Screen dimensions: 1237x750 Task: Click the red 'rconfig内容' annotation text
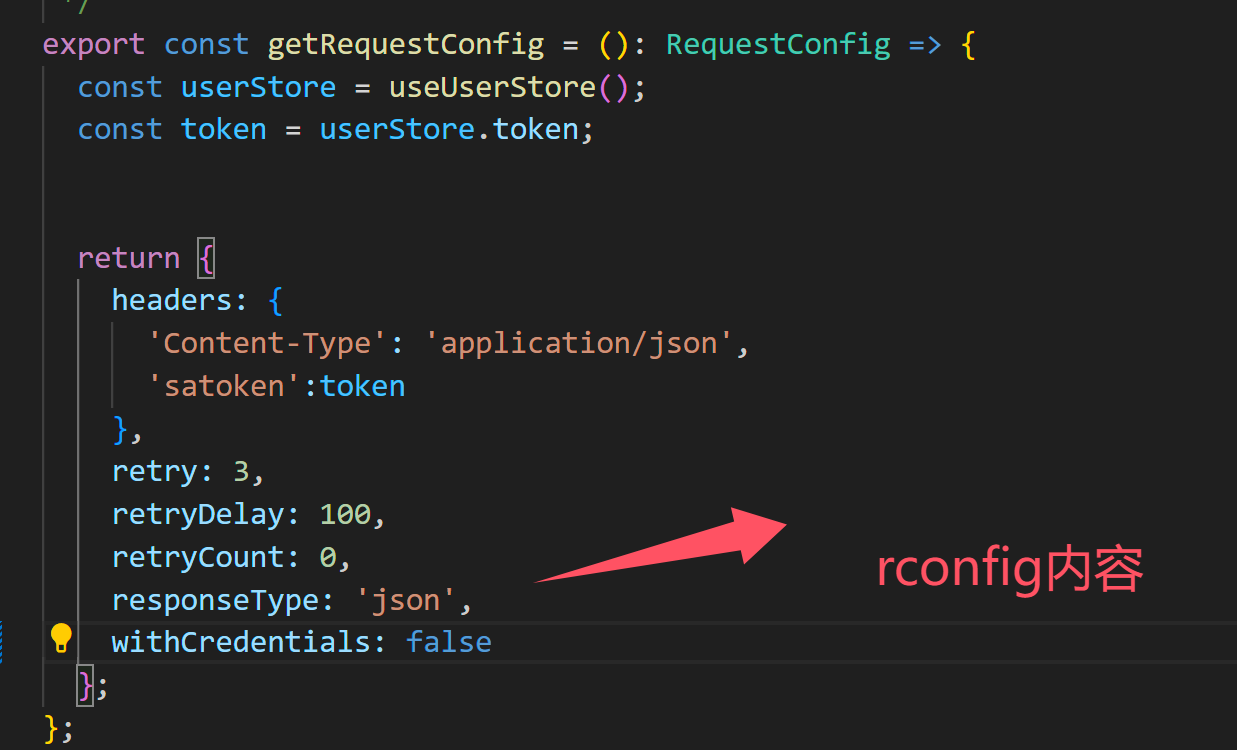click(1009, 570)
